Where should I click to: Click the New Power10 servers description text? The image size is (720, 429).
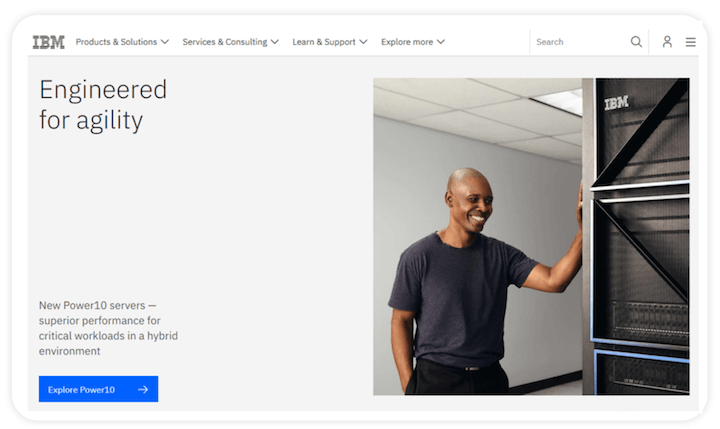(x=108, y=328)
